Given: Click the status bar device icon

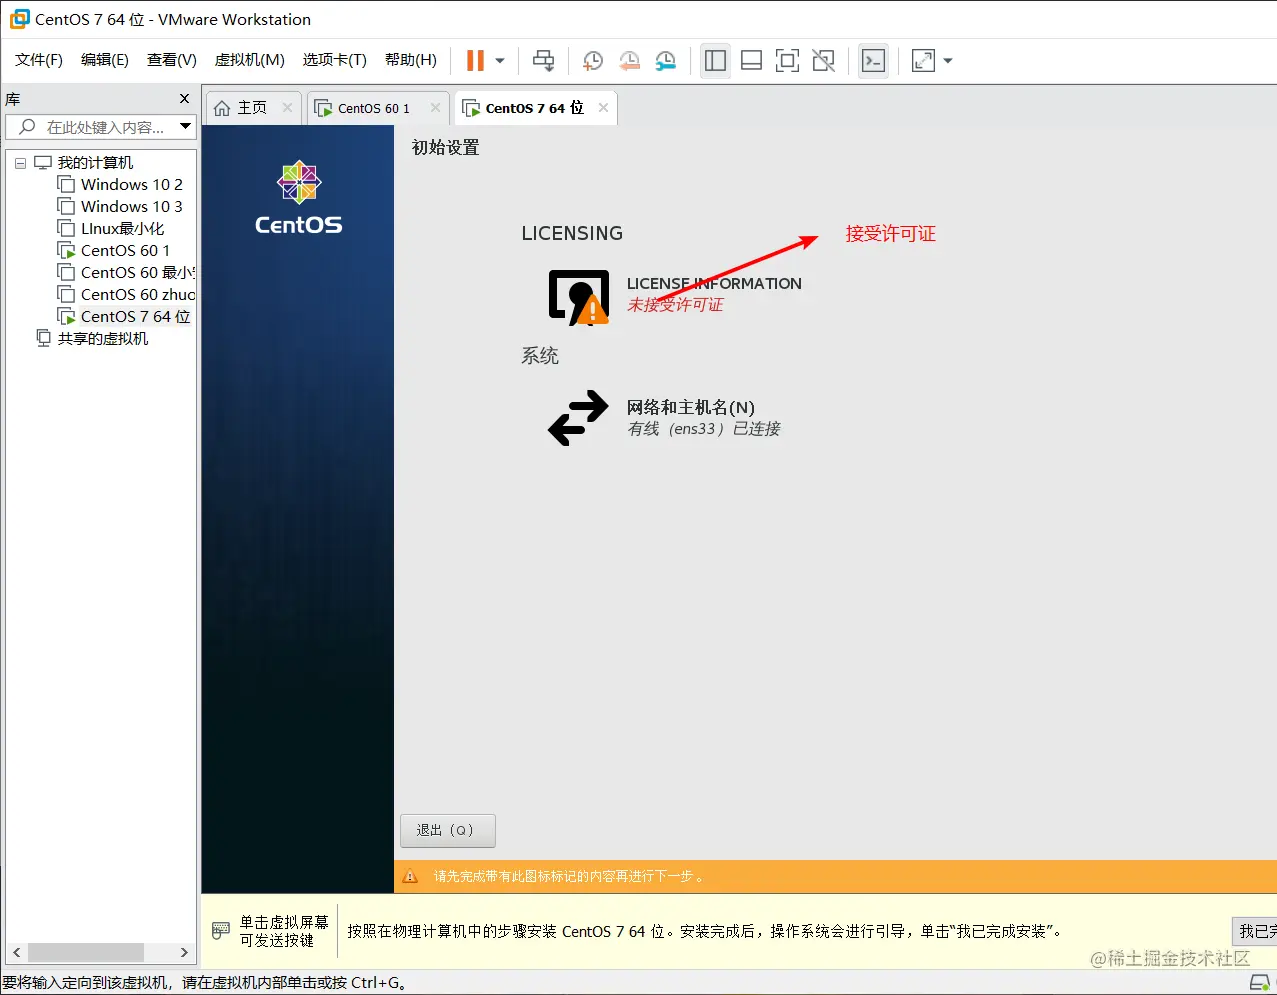Looking at the screenshot, I should 1260,984.
